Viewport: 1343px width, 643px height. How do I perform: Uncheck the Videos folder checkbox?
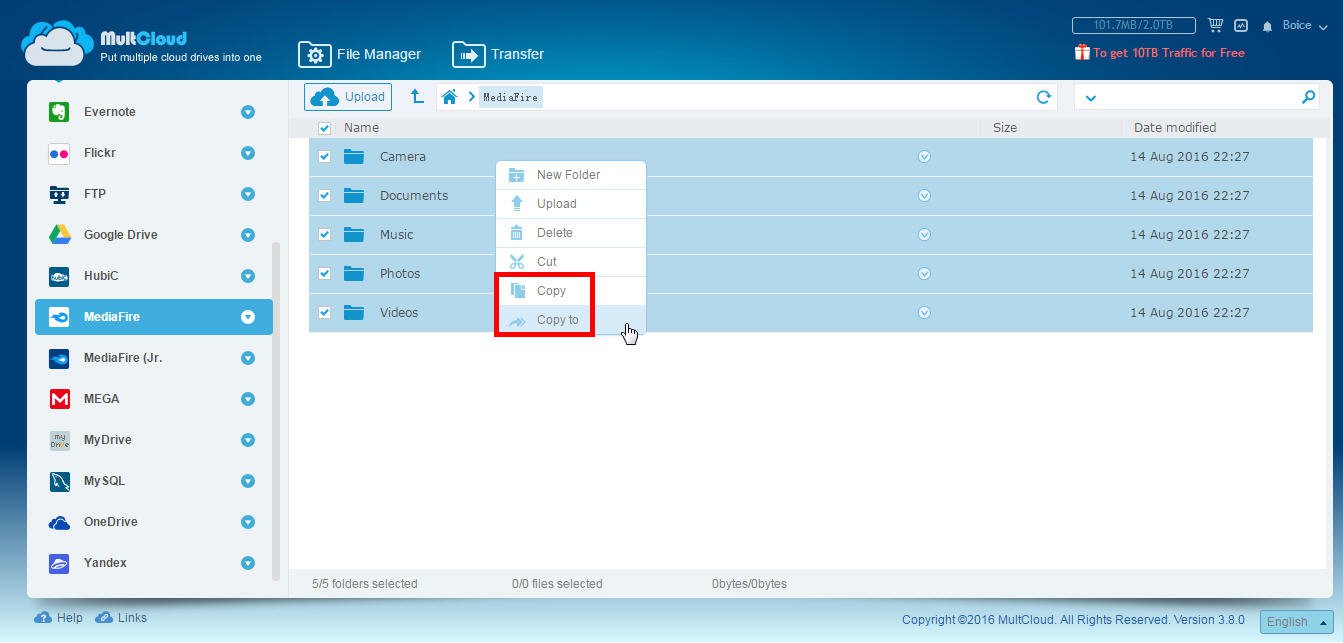pos(324,312)
